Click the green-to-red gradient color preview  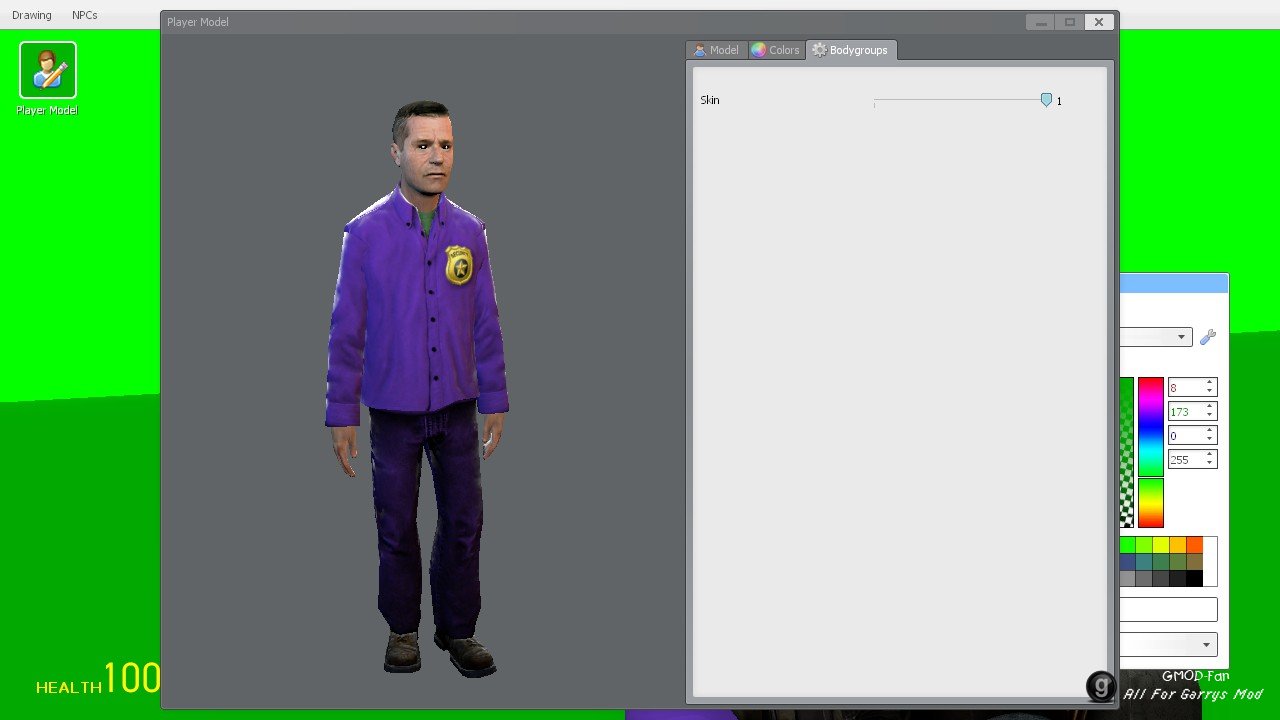[1150, 503]
